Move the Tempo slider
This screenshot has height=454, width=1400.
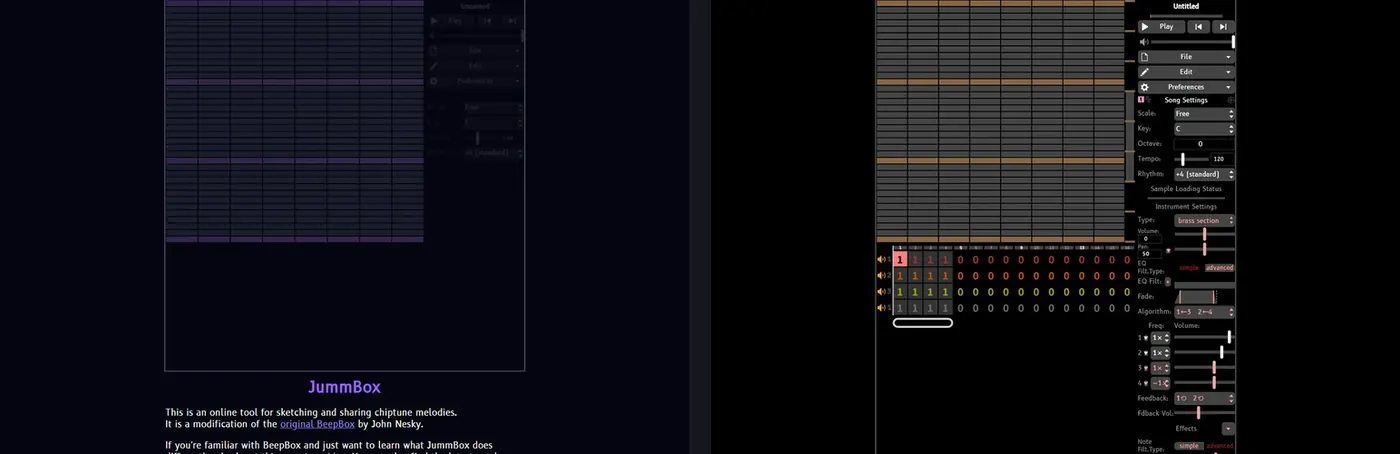click(x=1190, y=159)
